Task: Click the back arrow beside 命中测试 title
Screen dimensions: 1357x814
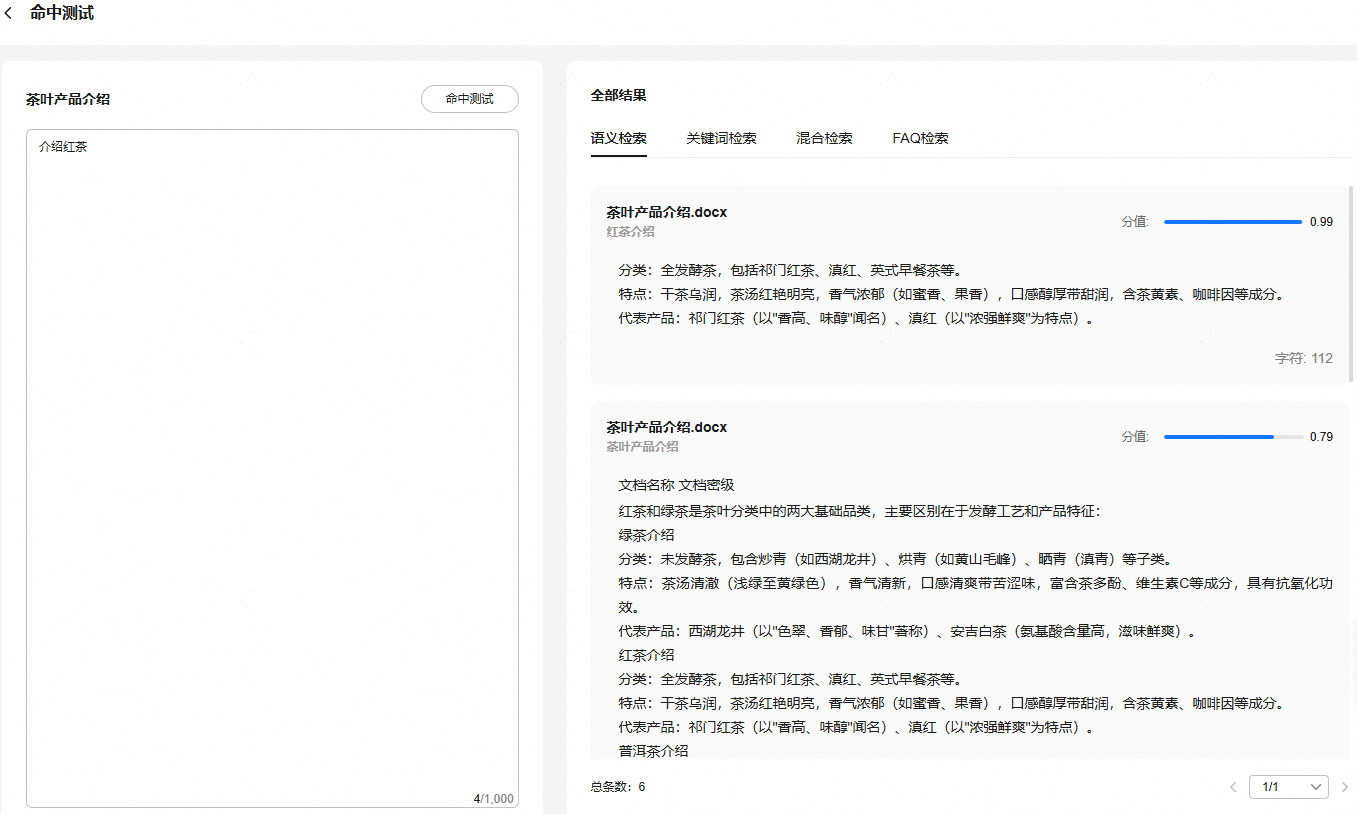Action: tap(9, 14)
